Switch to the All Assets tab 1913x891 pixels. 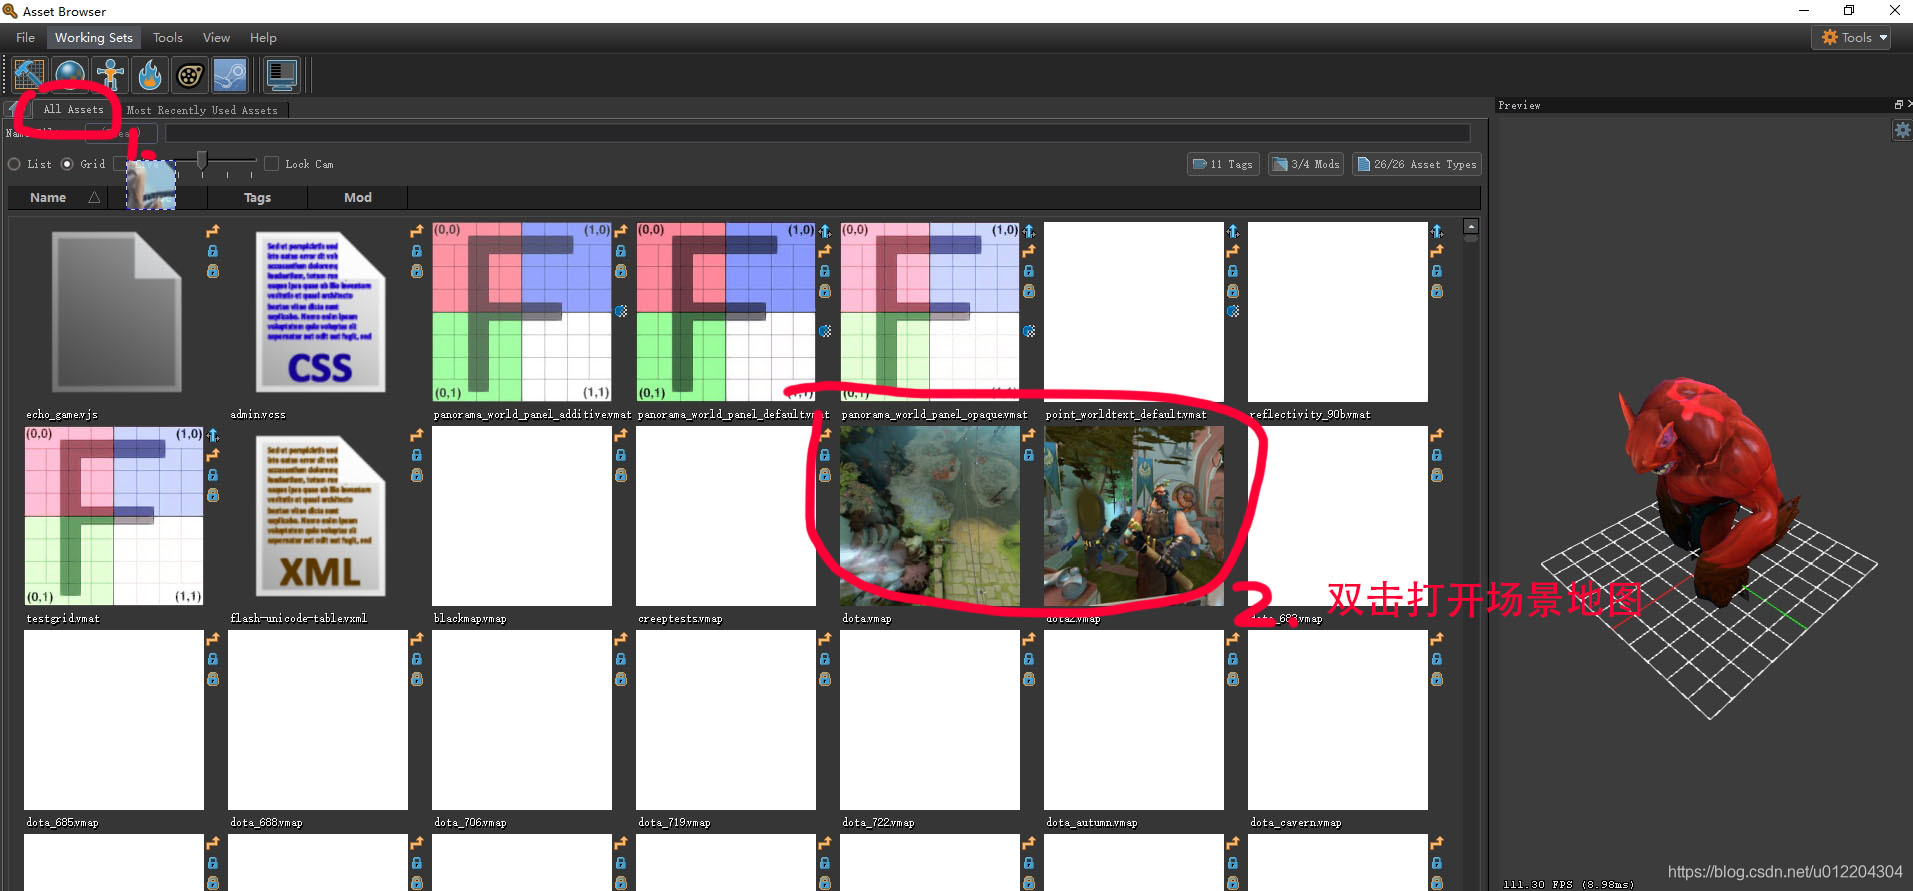tap(73, 109)
